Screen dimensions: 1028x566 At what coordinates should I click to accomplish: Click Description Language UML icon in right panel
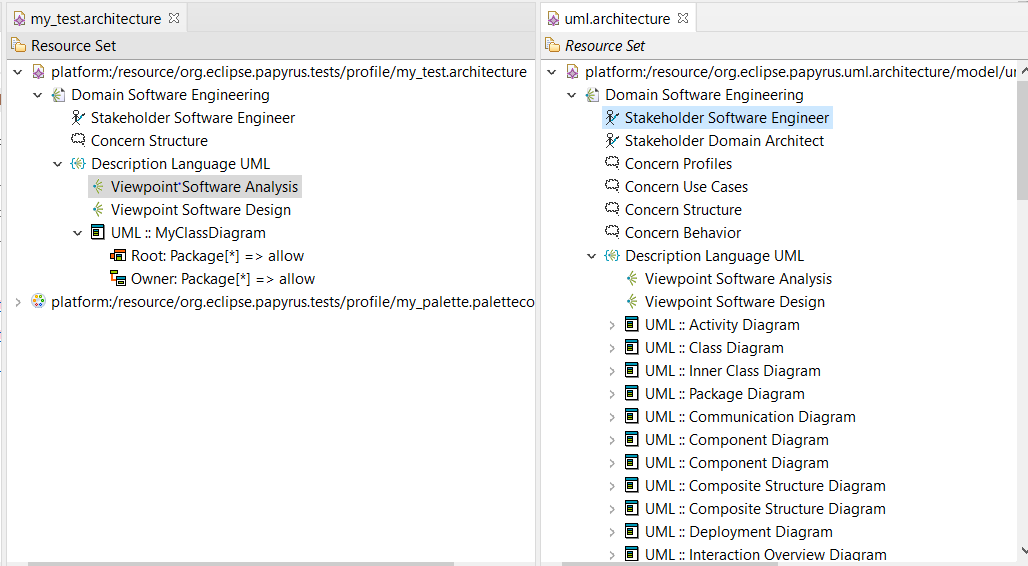(612, 255)
